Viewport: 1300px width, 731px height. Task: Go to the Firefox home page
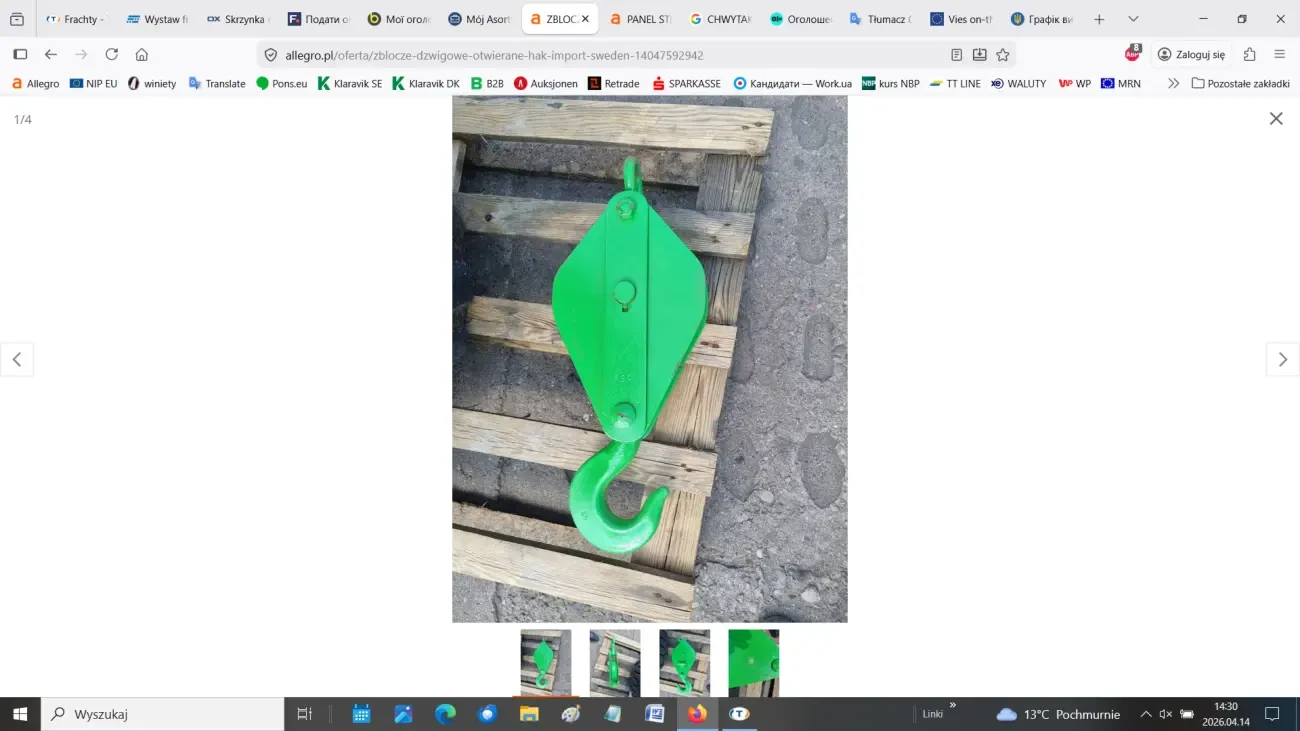pyautogui.click(x=142, y=55)
